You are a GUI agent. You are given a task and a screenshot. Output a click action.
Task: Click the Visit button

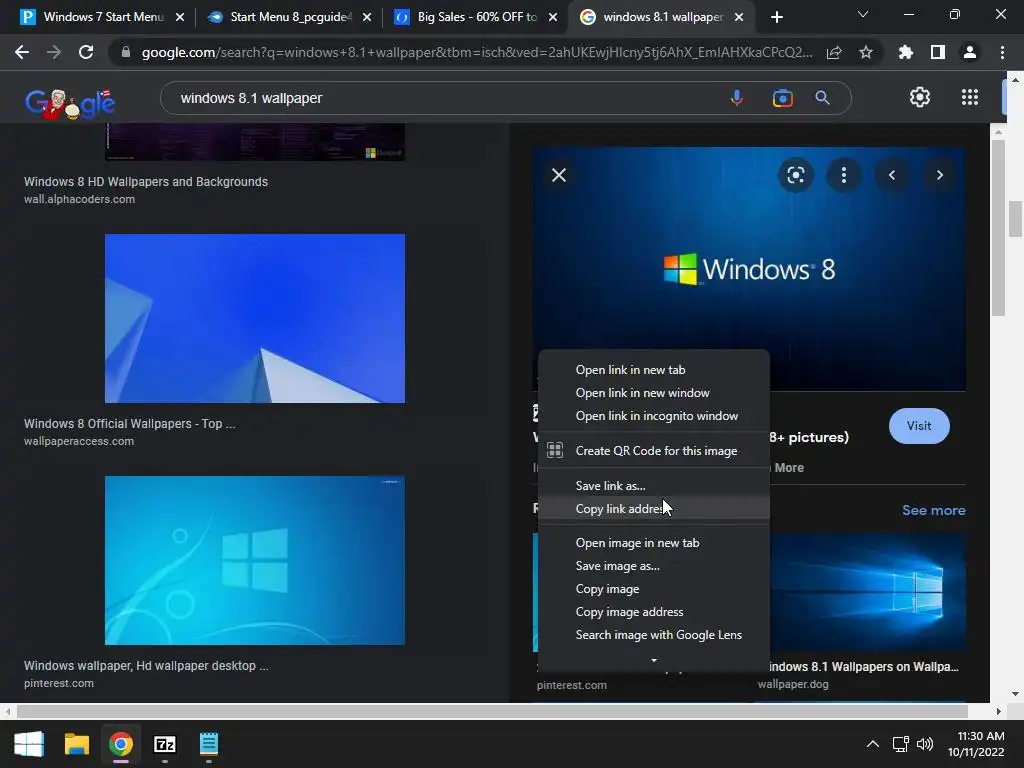click(x=919, y=426)
